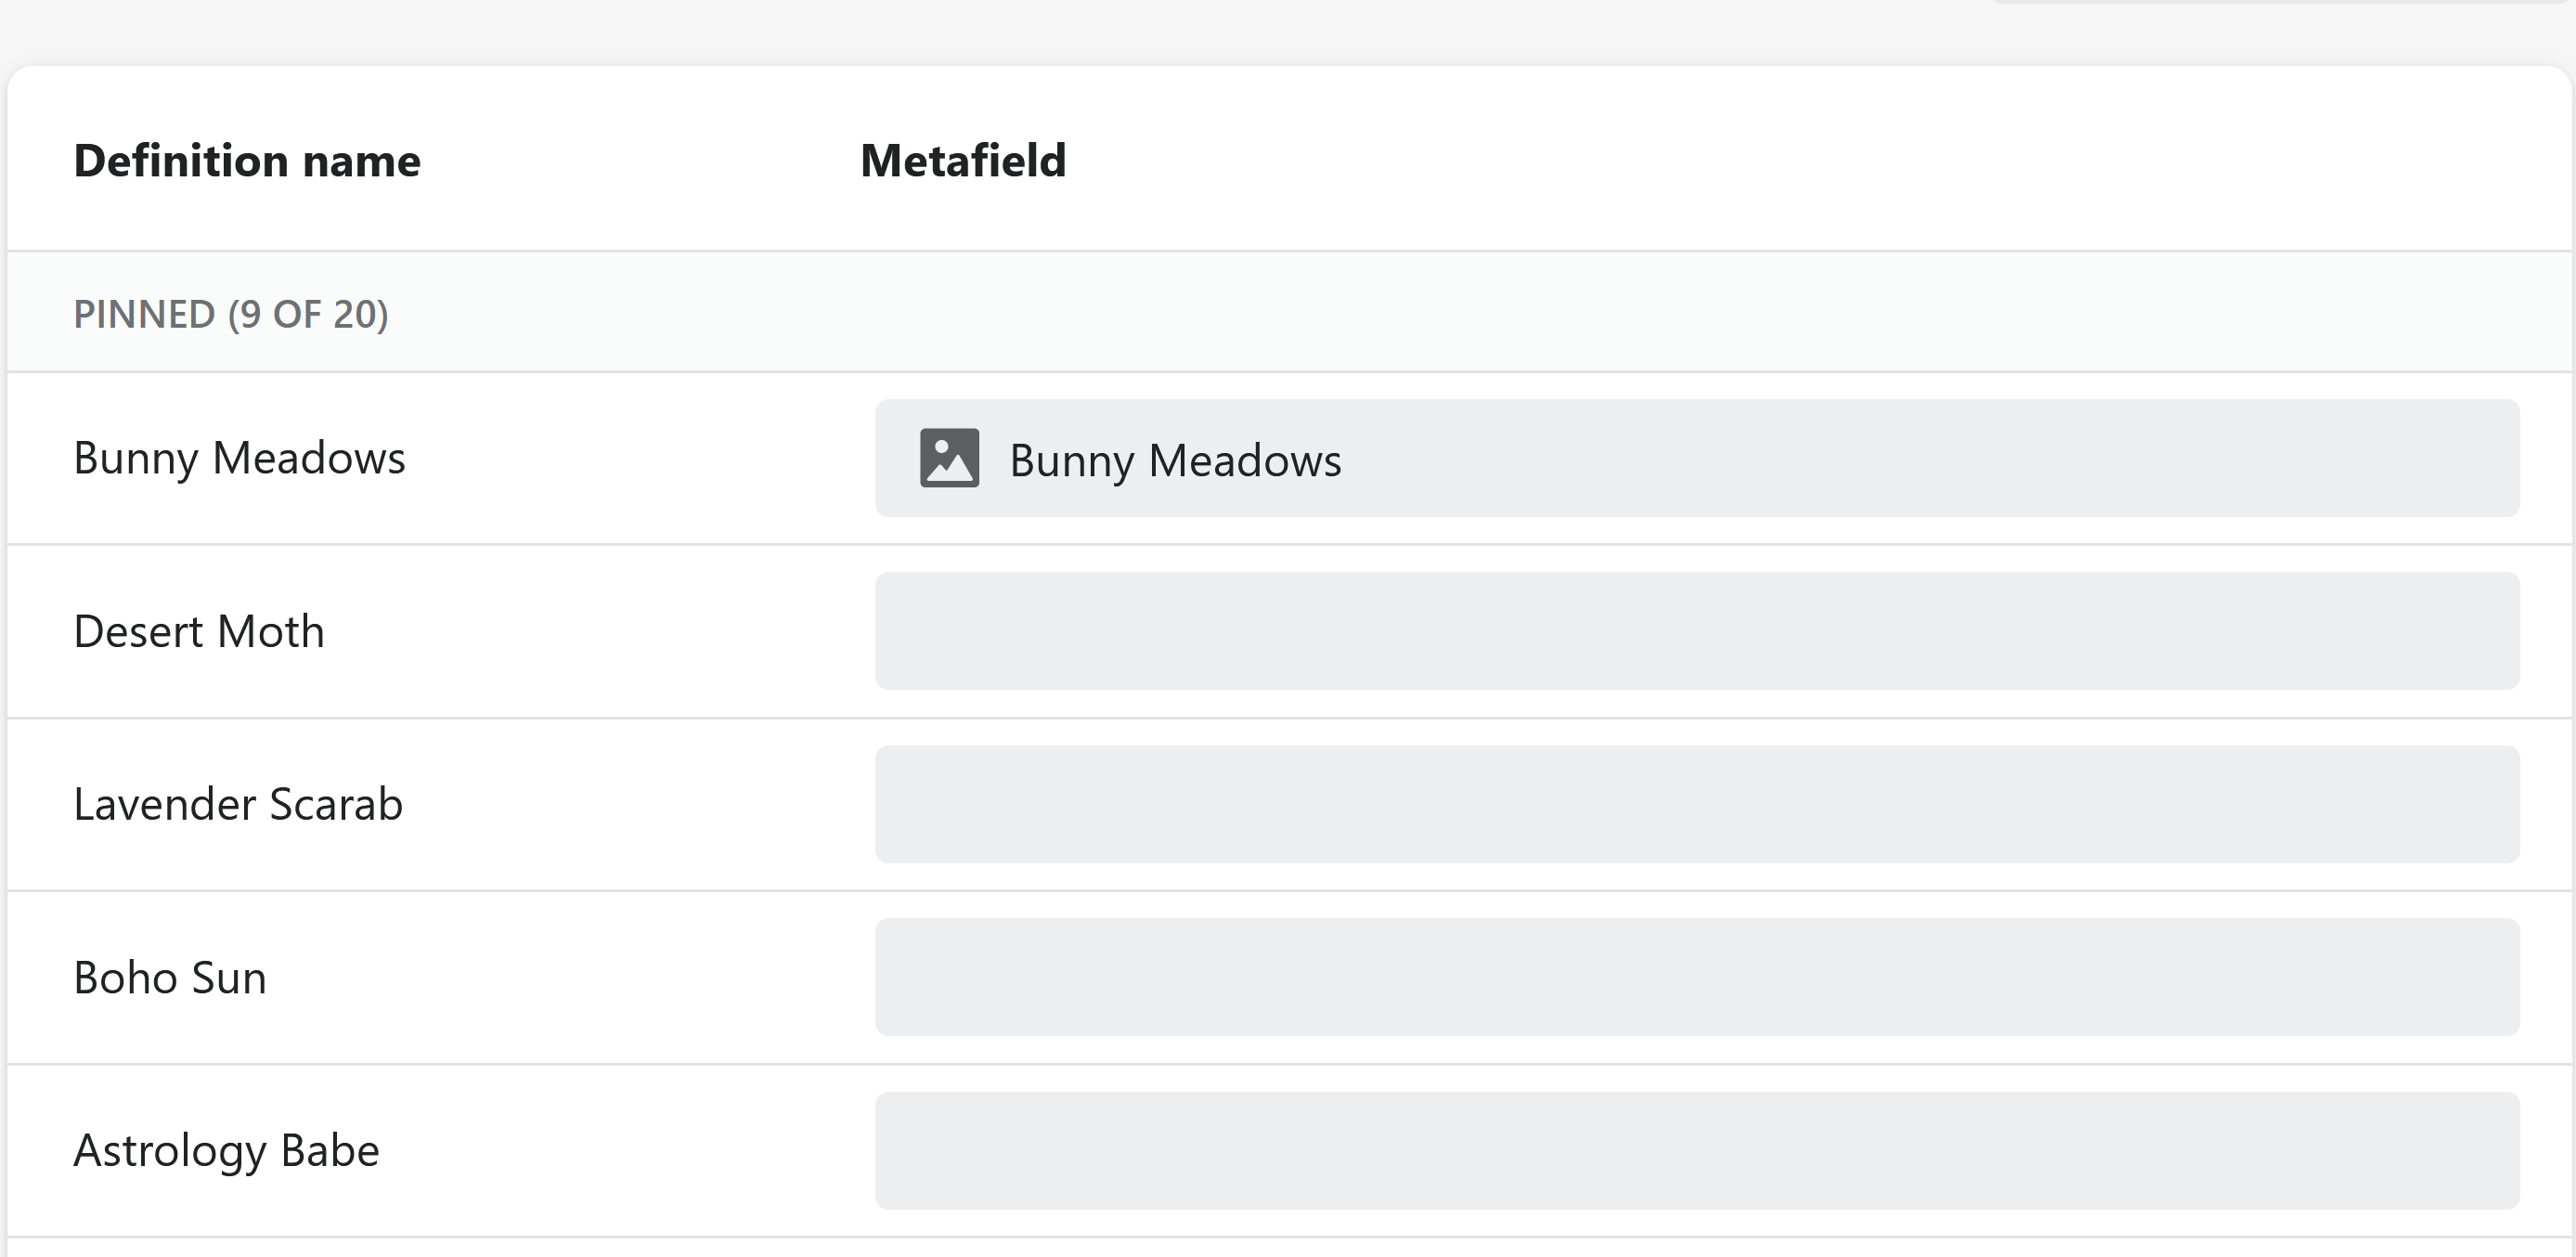Click the image icon in Bunny Meadows metafield

coord(949,458)
